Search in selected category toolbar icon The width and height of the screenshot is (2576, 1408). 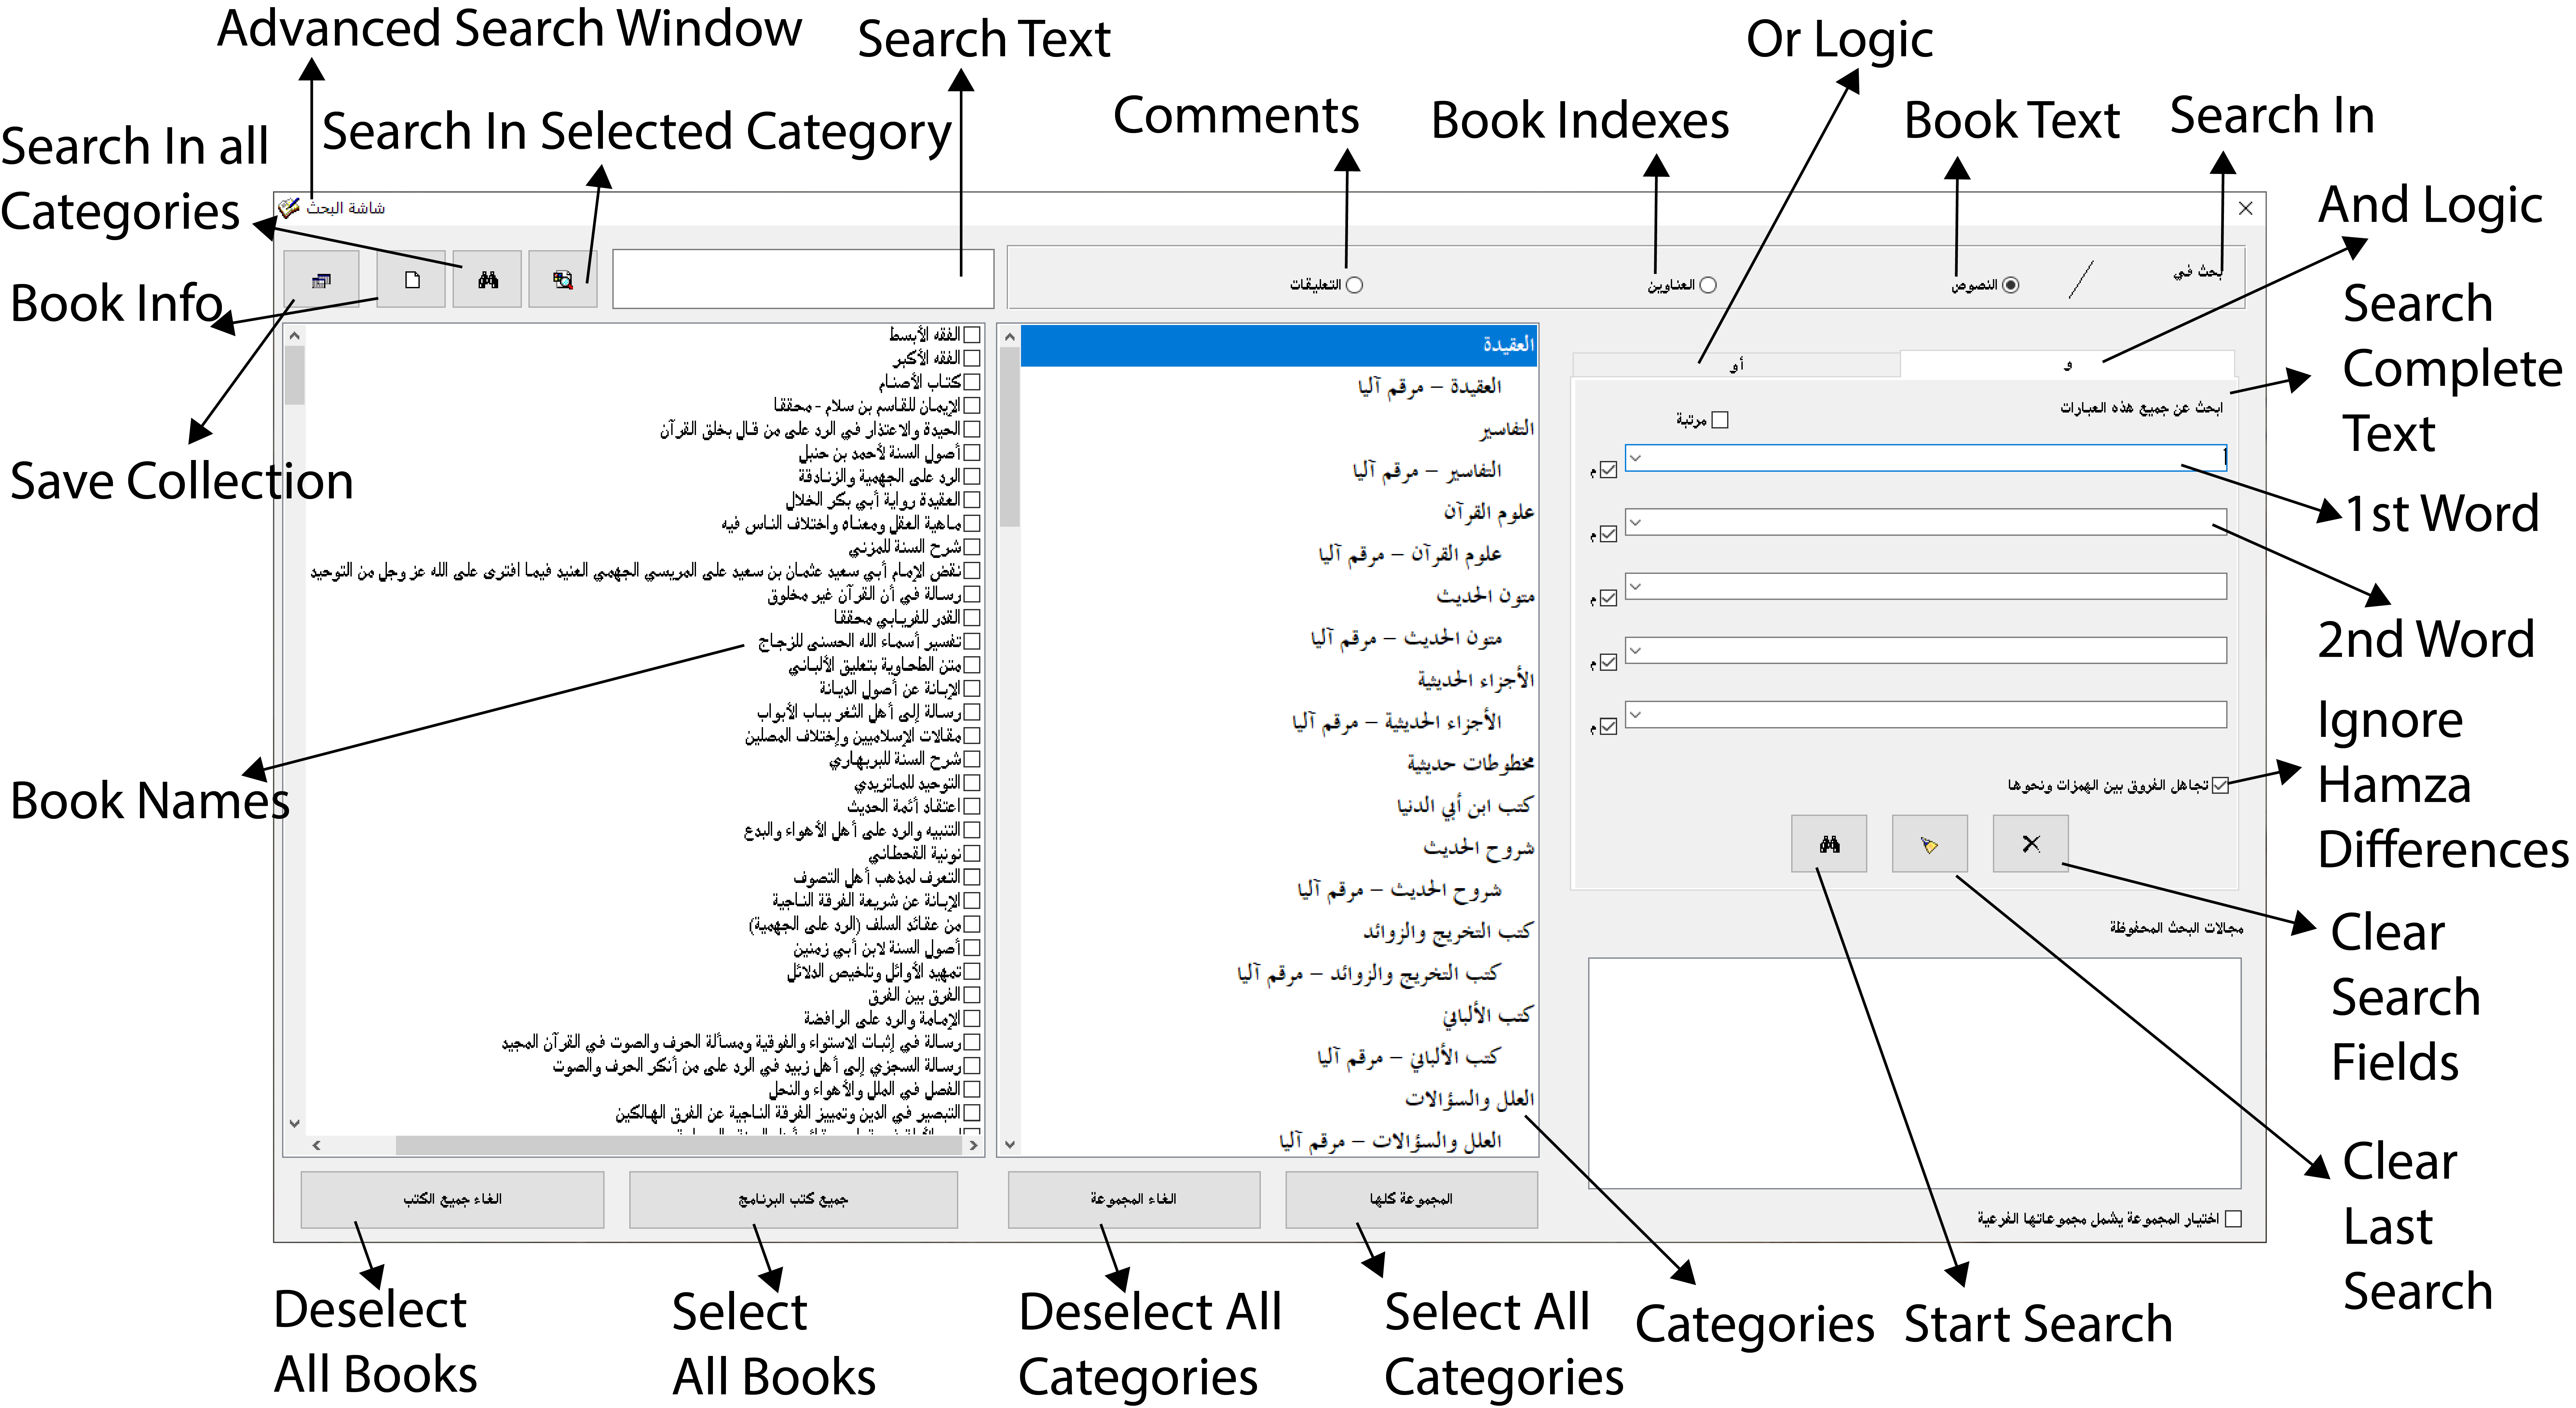563,280
